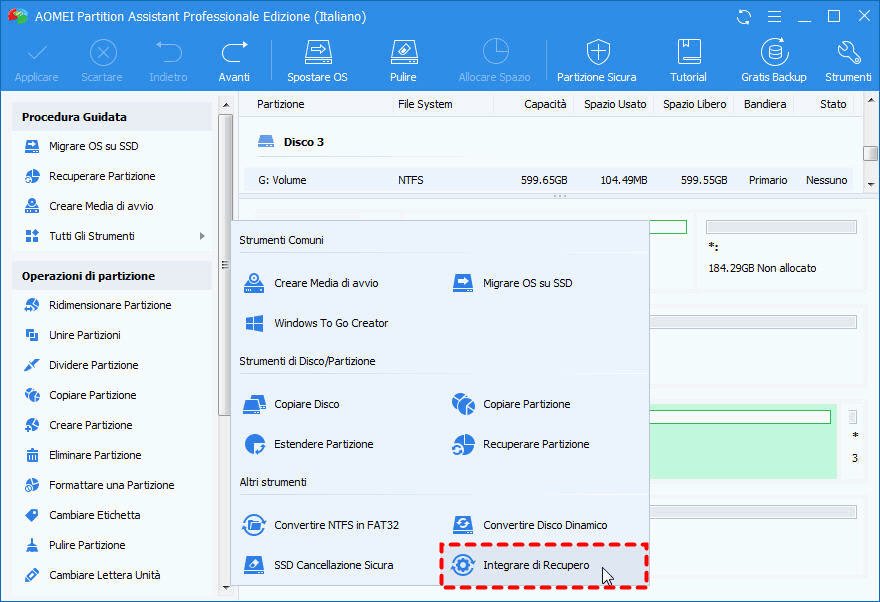The image size is (880, 602).
Task: Click the refresh icon in title bar
Action: [x=744, y=17]
